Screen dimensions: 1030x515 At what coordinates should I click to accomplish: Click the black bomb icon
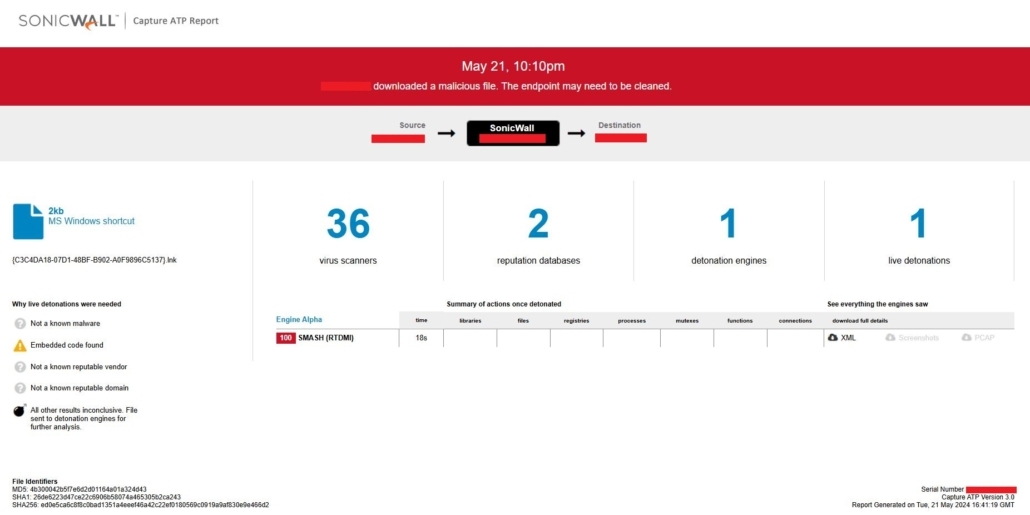20,411
